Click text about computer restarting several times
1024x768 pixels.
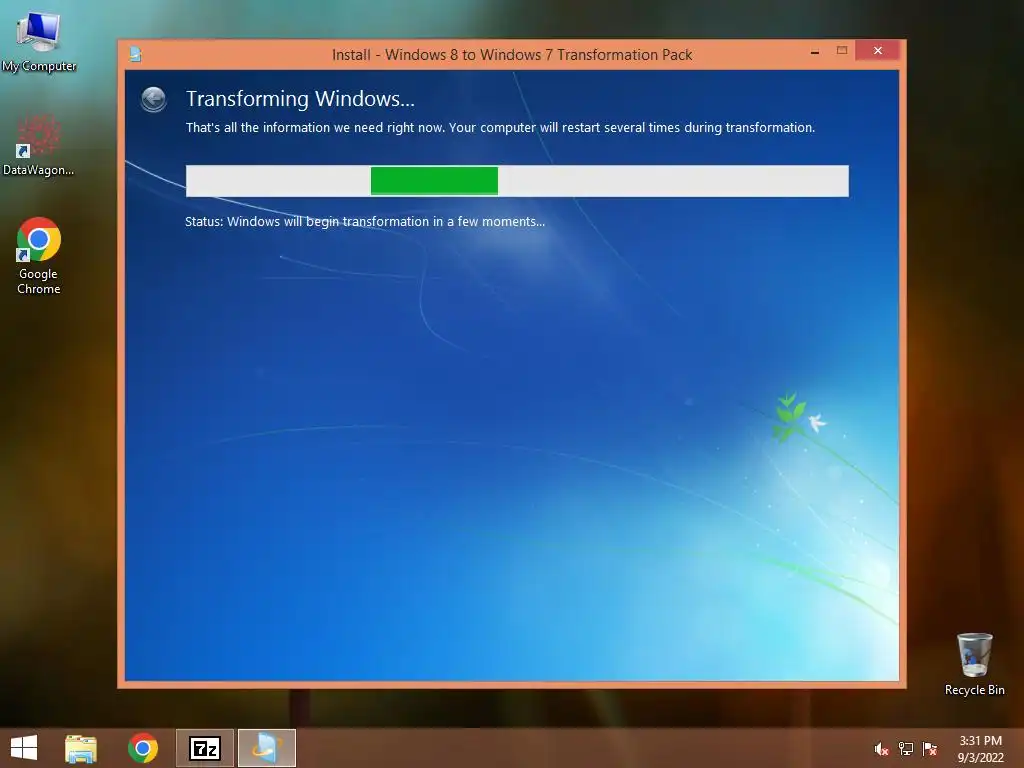coord(632,127)
